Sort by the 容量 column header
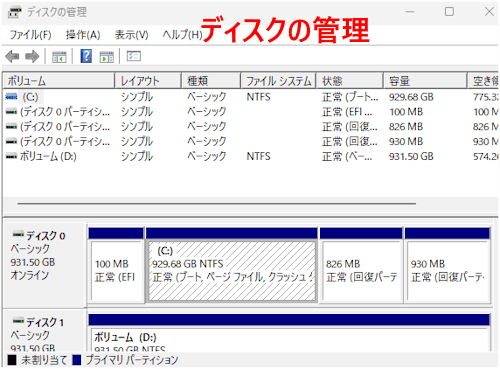The height and width of the screenshot is (369, 500). click(x=425, y=81)
